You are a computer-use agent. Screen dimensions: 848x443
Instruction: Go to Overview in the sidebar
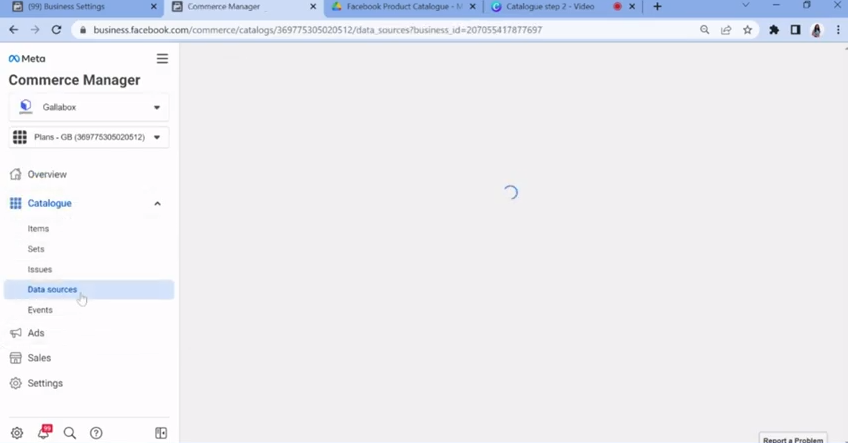tap(47, 174)
